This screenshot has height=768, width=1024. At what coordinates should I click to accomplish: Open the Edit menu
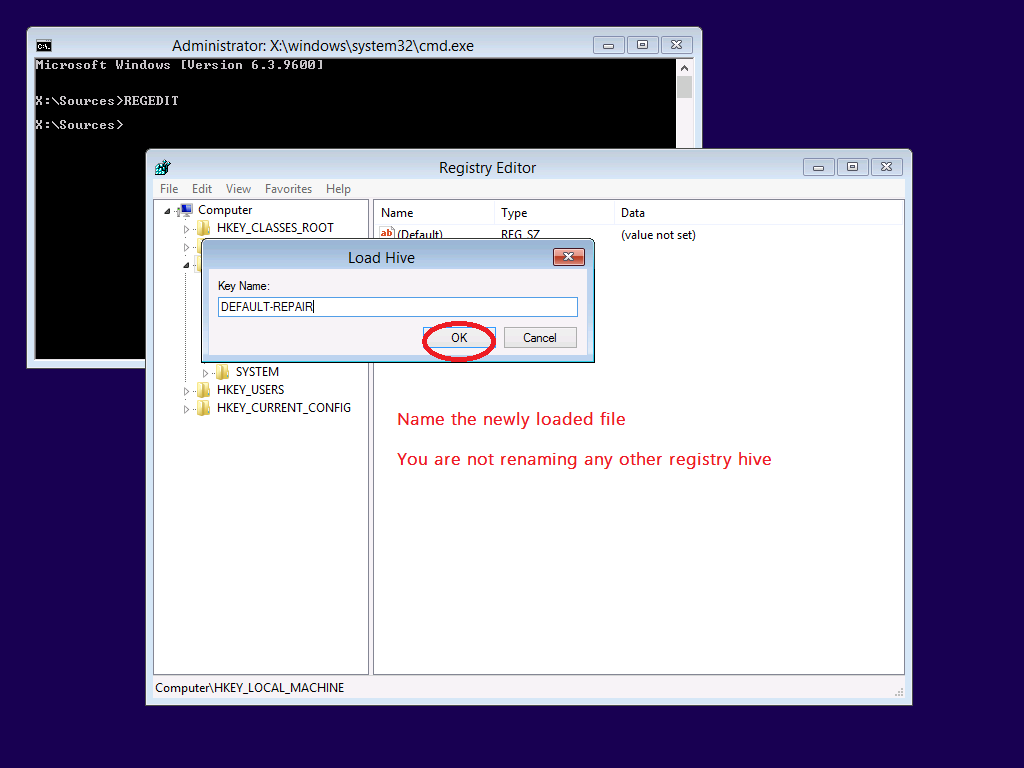coord(202,189)
